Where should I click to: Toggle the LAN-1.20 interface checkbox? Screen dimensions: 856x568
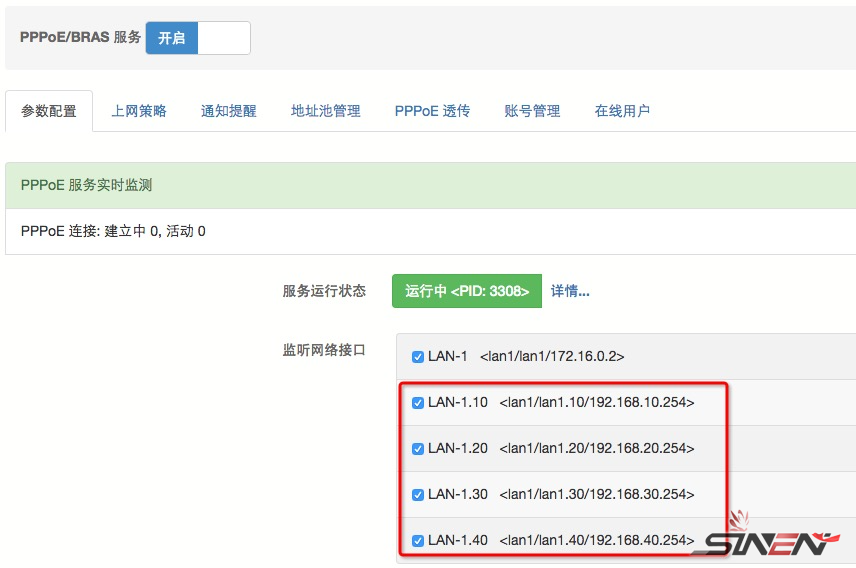[418, 448]
